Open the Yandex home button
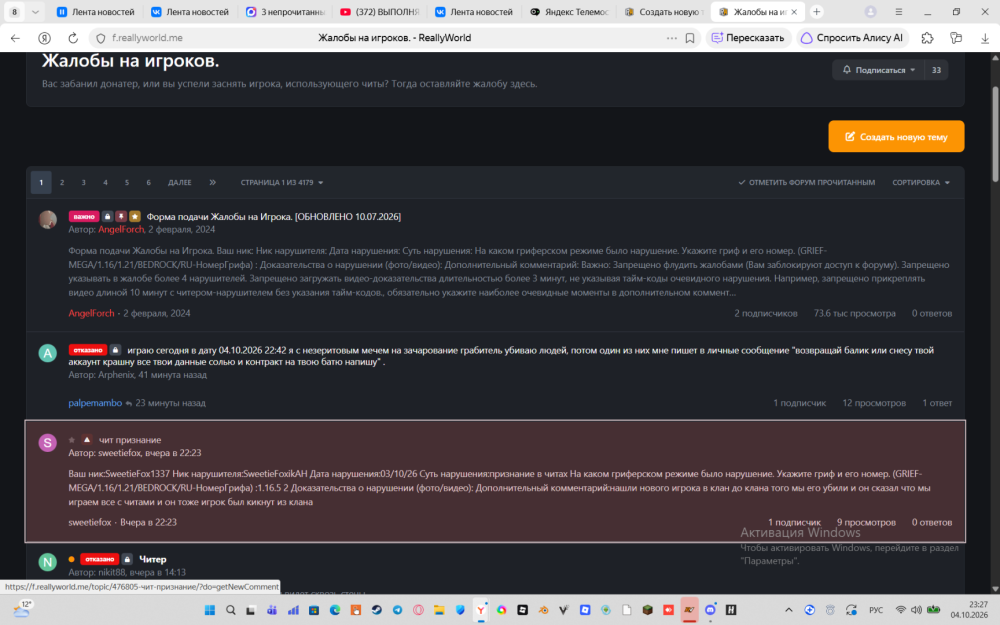Screen dimensions: 1000x625 pyautogui.click(x=44, y=38)
